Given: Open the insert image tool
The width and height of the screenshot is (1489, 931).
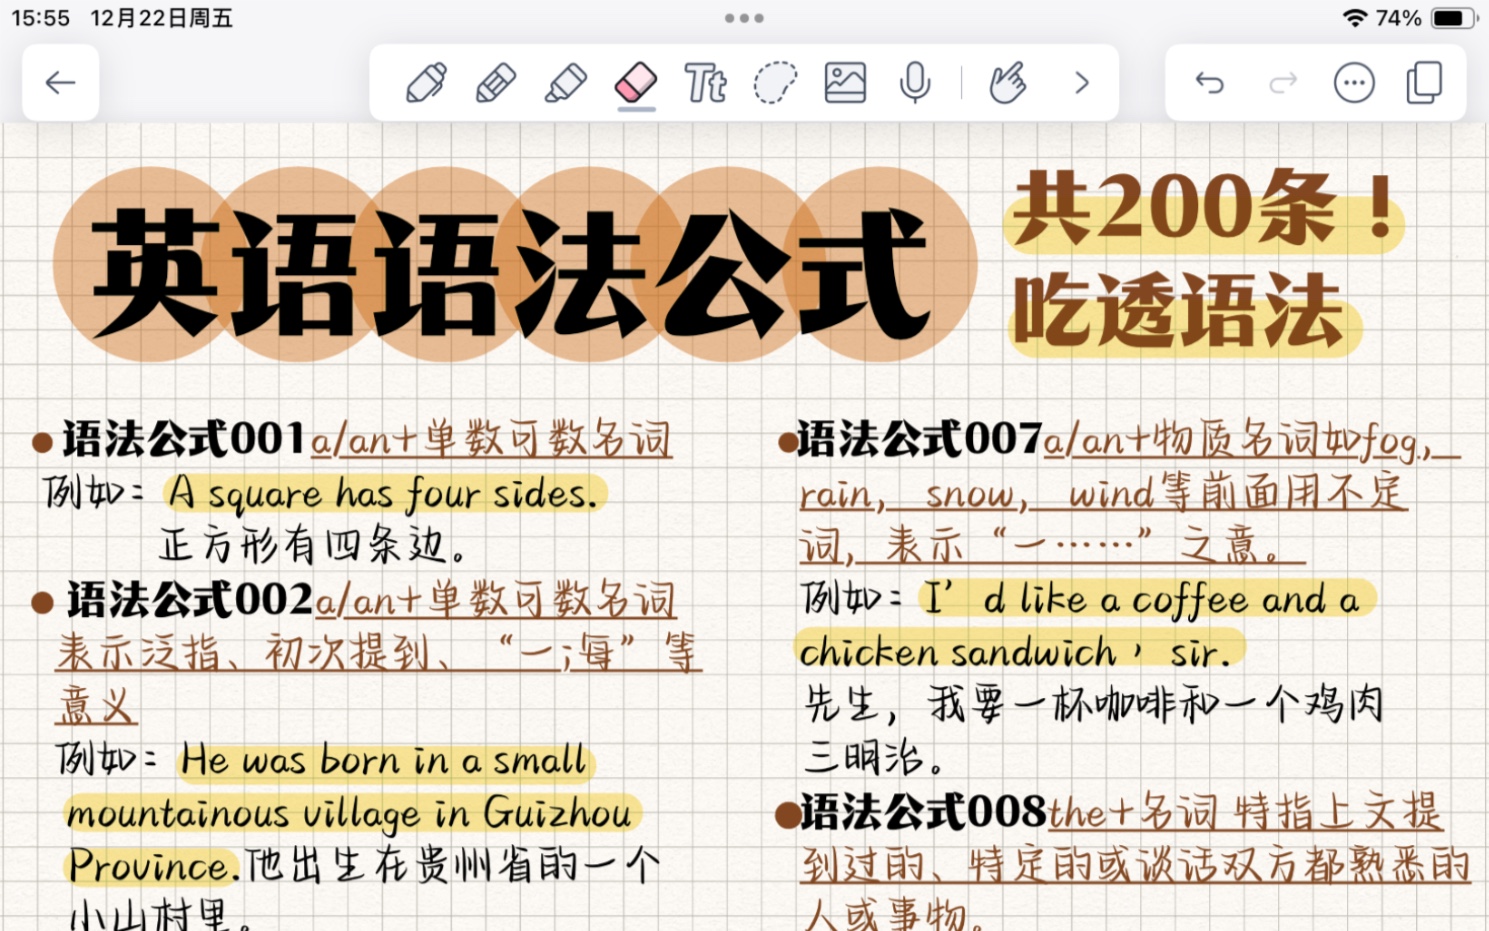Looking at the screenshot, I should (845, 83).
